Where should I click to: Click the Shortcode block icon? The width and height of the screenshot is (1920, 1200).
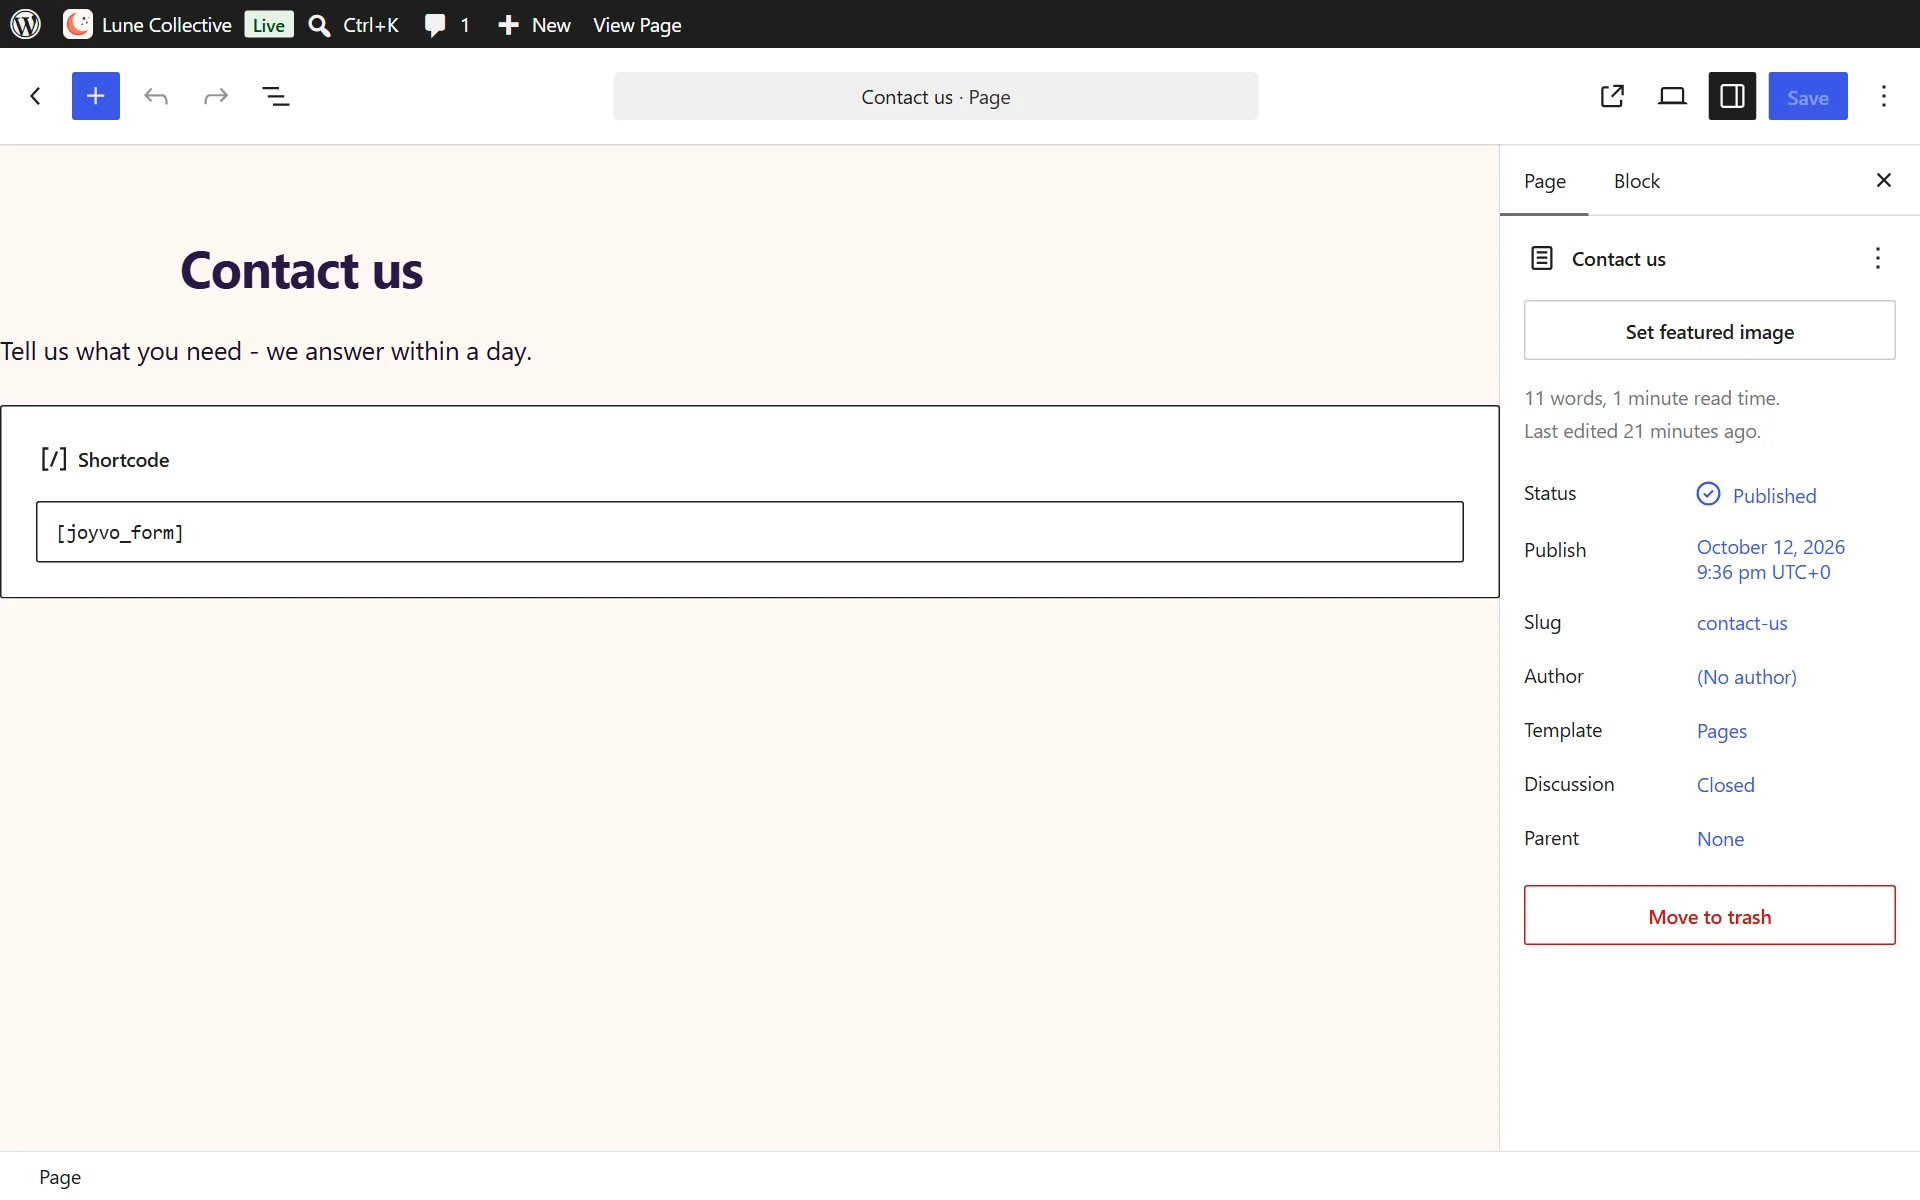54,459
